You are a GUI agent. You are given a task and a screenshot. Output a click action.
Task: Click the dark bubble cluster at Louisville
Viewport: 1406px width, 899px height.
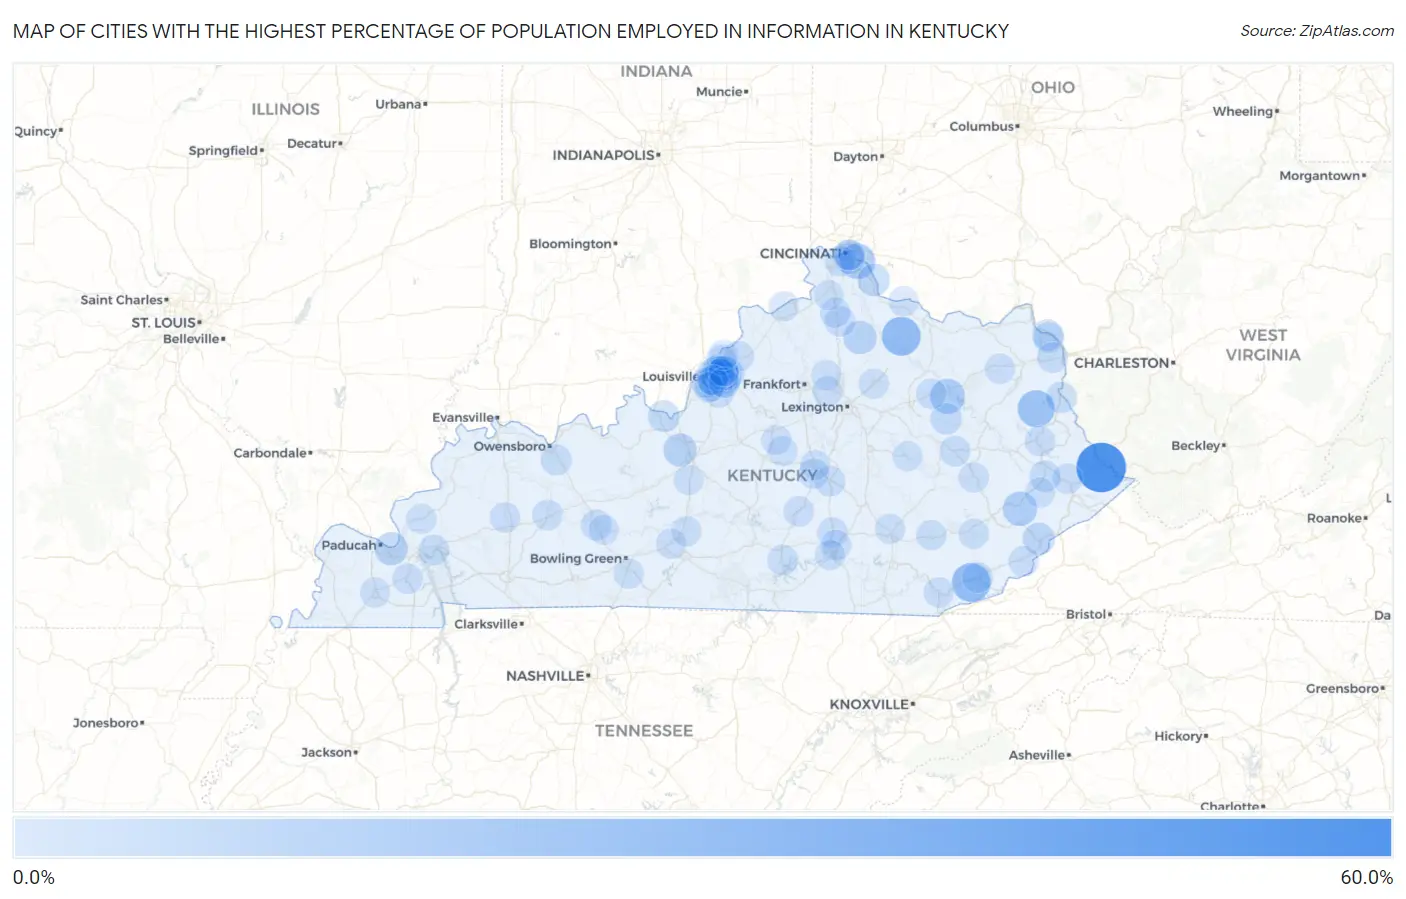717,378
